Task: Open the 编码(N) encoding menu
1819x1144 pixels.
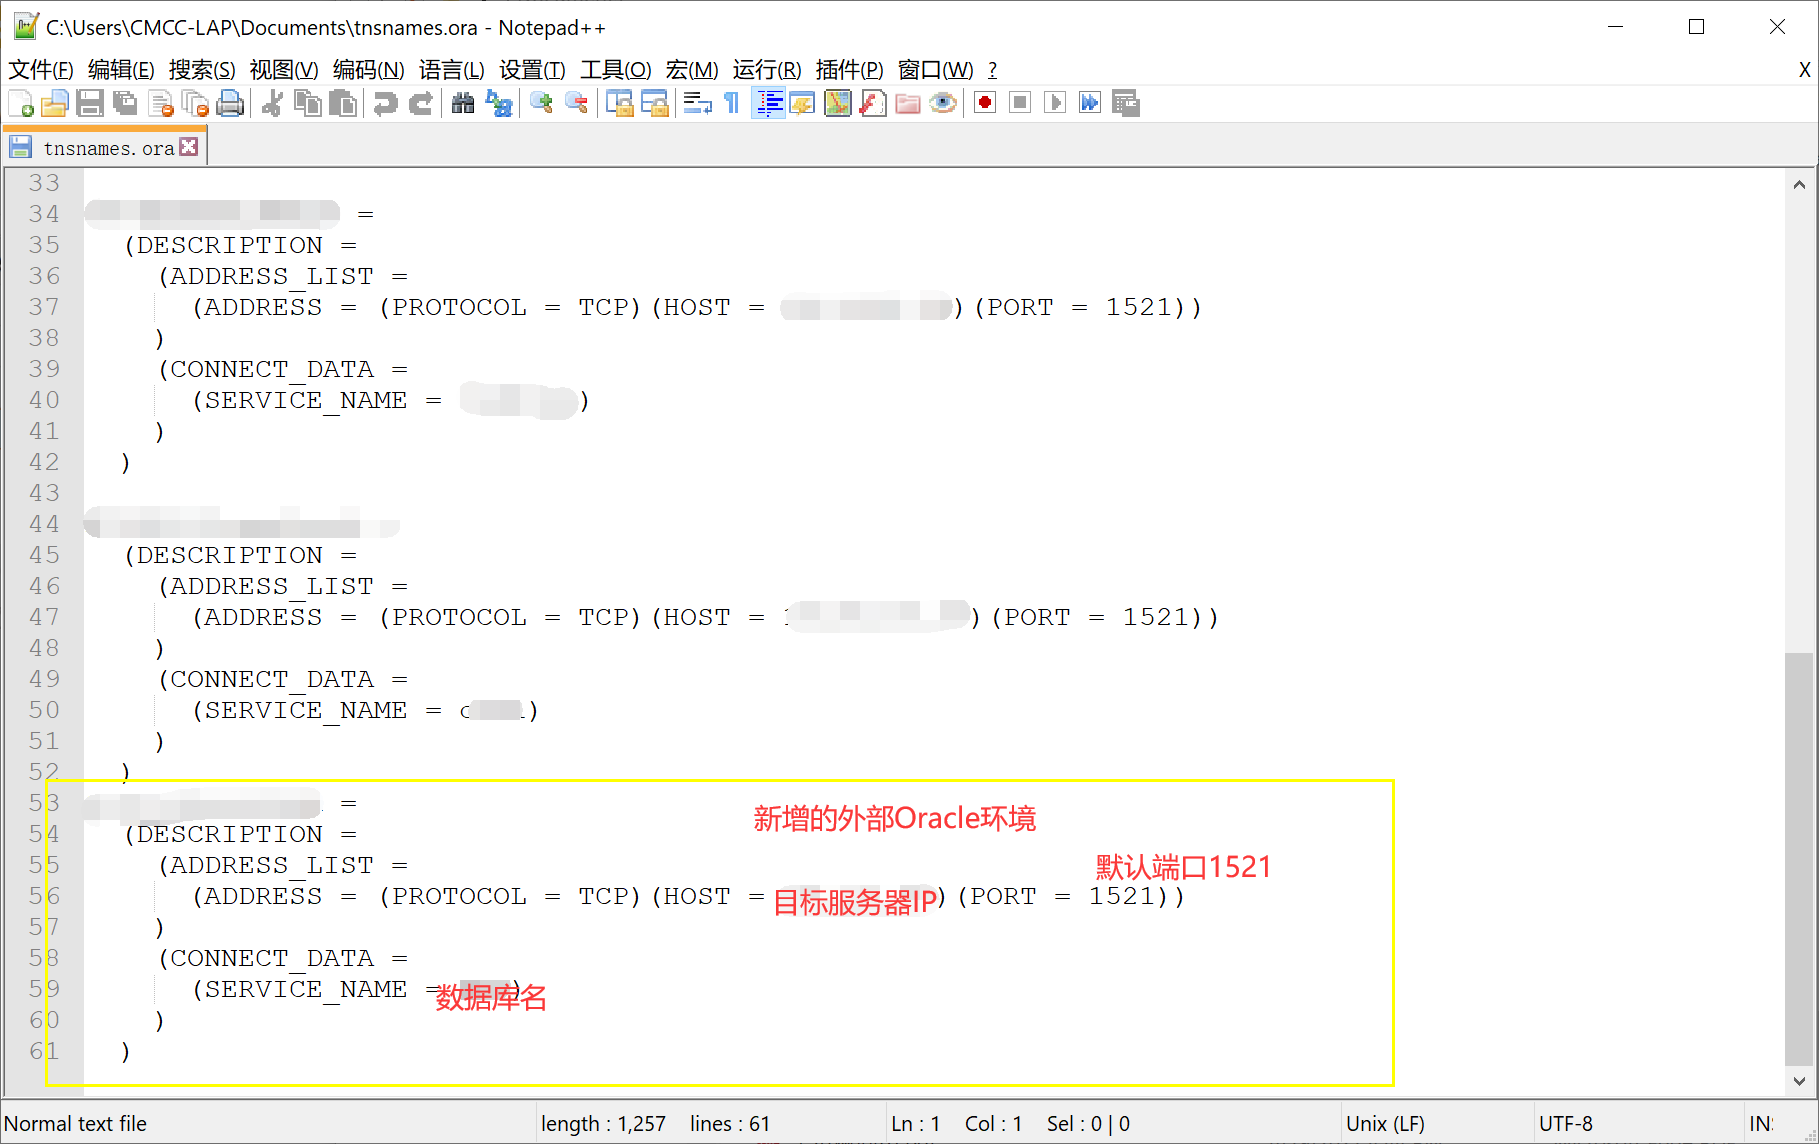Action: 368,70
